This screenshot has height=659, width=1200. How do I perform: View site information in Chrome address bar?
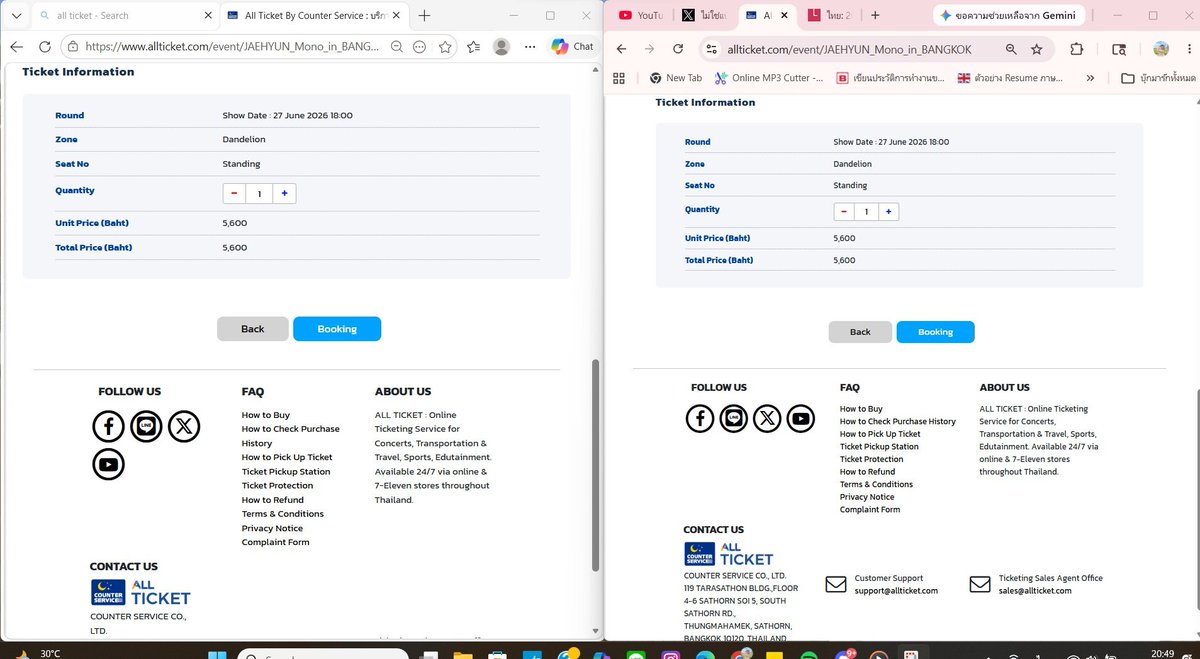(x=710, y=49)
